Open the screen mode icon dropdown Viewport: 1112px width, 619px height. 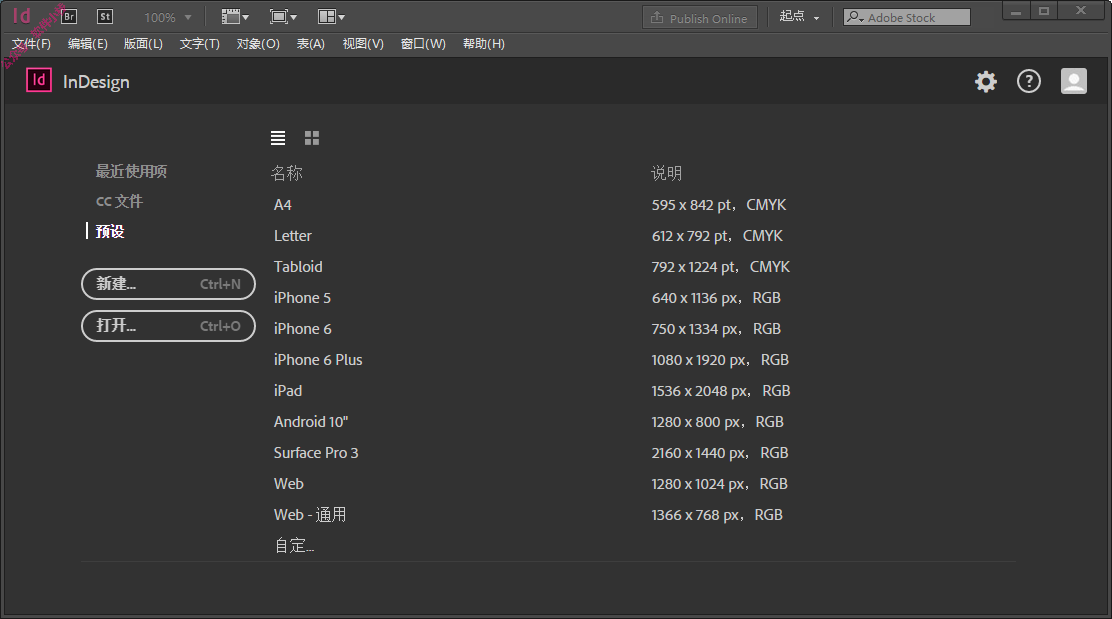tap(283, 16)
